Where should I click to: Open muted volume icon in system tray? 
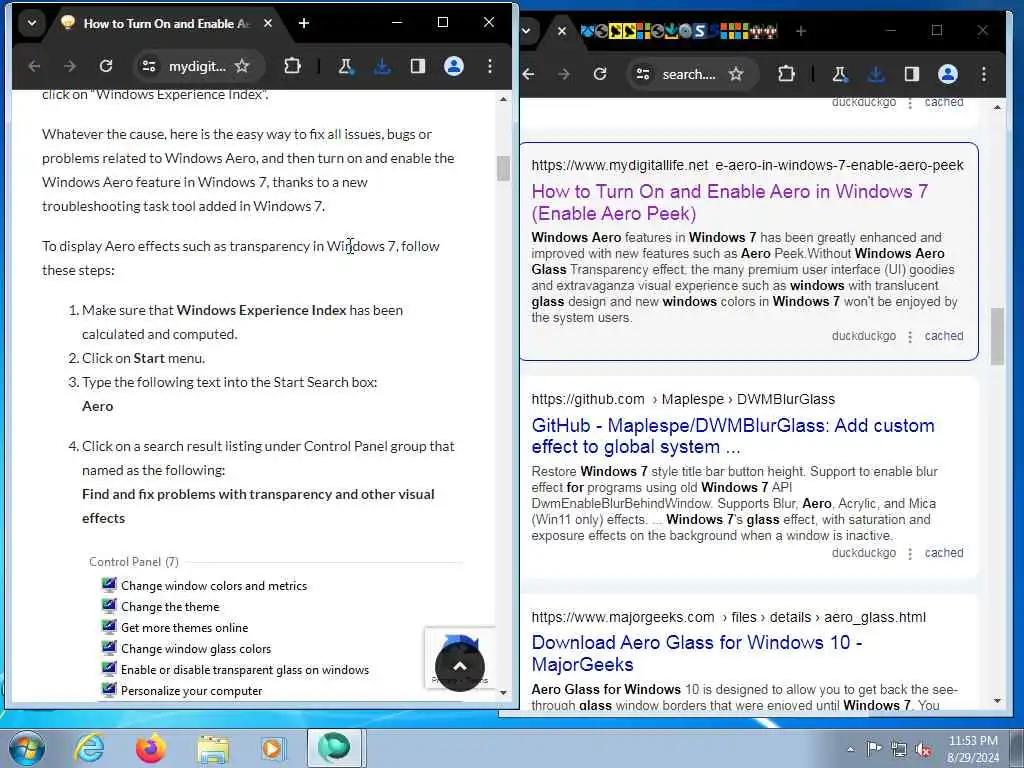point(923,750)
